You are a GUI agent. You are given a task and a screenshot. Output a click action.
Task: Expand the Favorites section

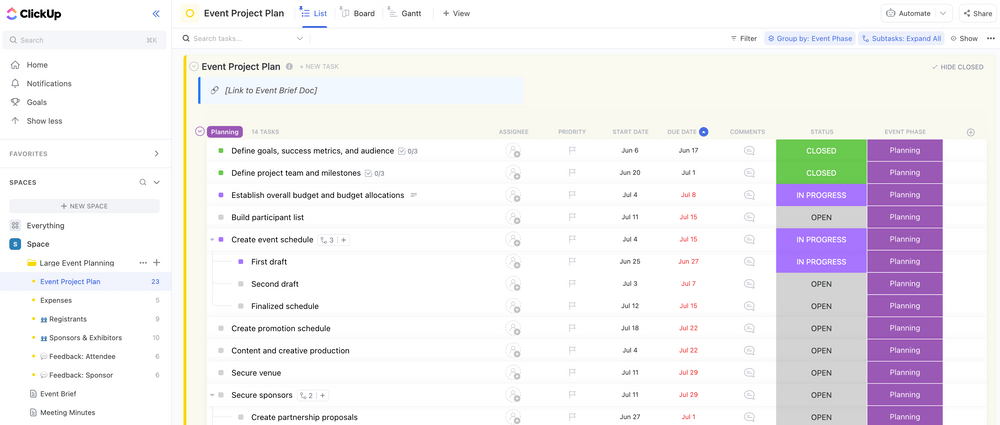156,154
